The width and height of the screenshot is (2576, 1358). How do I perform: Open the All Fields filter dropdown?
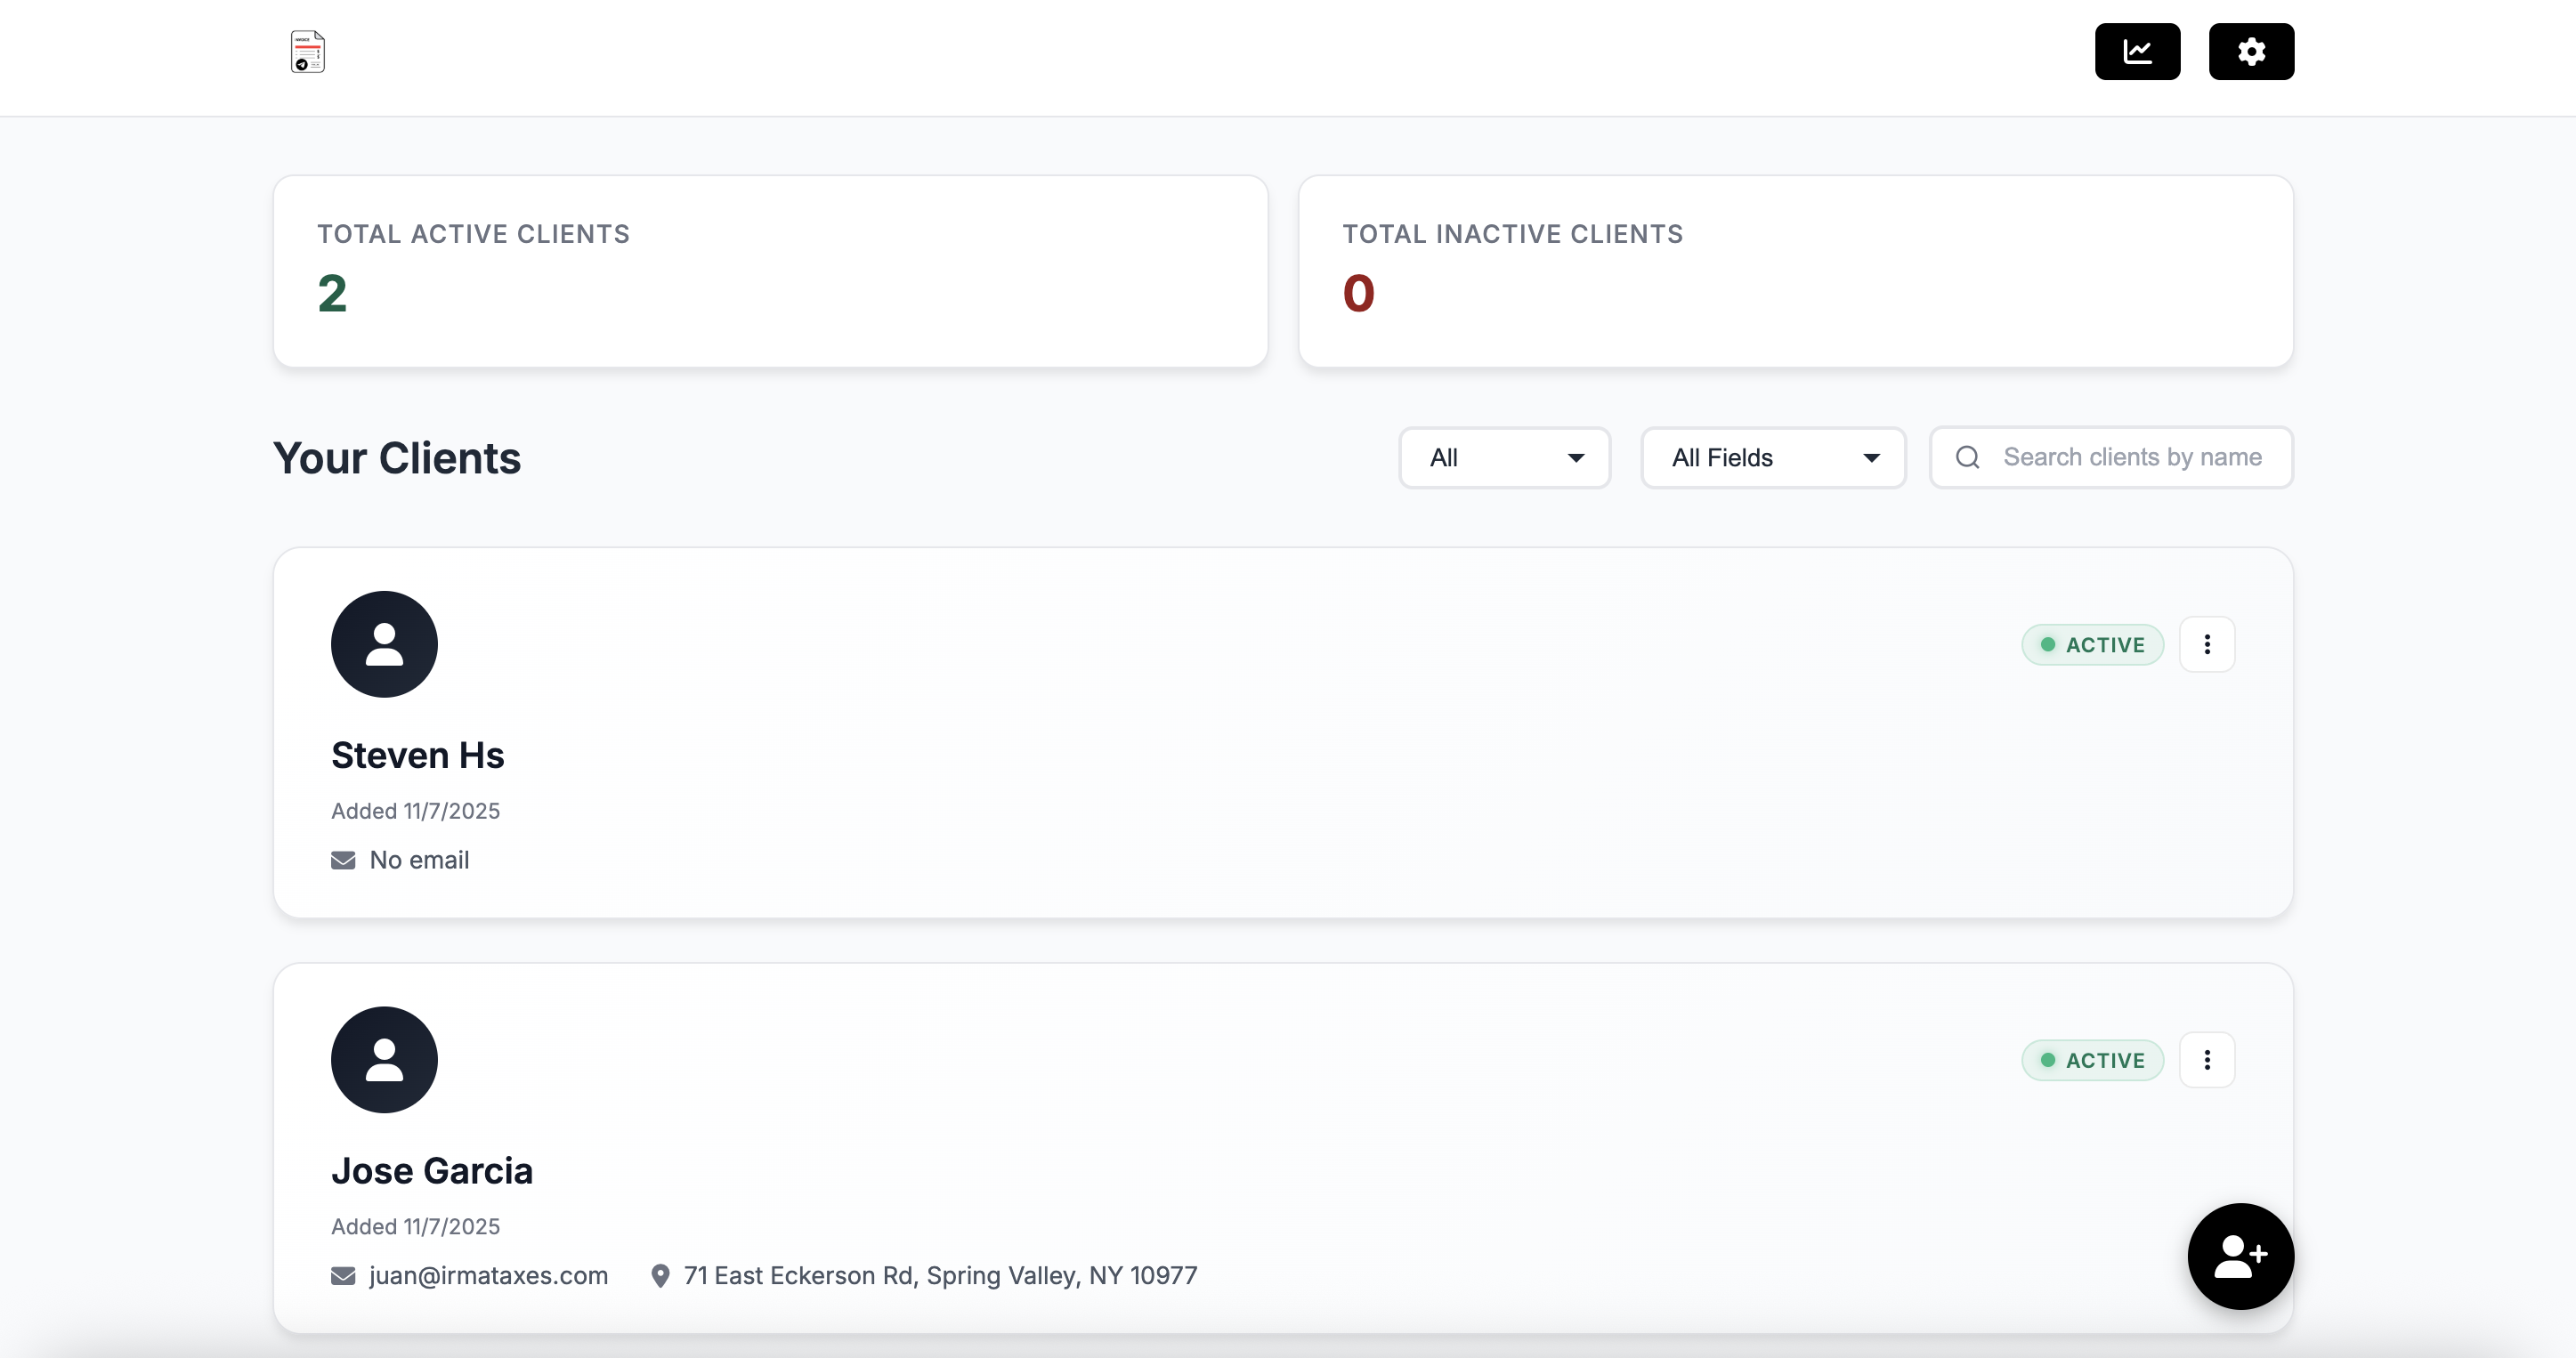[1771, 457]
